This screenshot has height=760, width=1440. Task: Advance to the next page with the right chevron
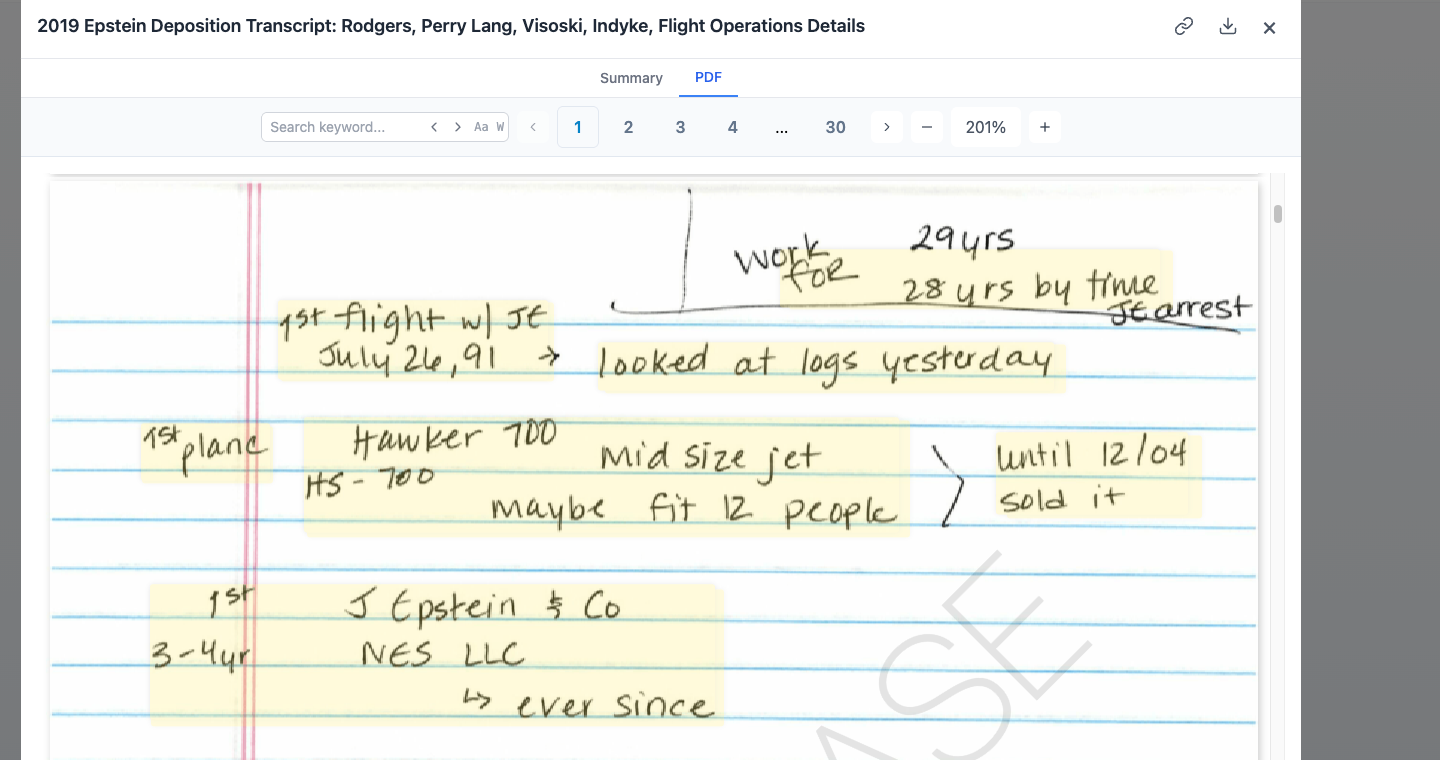tap(886, 127)
